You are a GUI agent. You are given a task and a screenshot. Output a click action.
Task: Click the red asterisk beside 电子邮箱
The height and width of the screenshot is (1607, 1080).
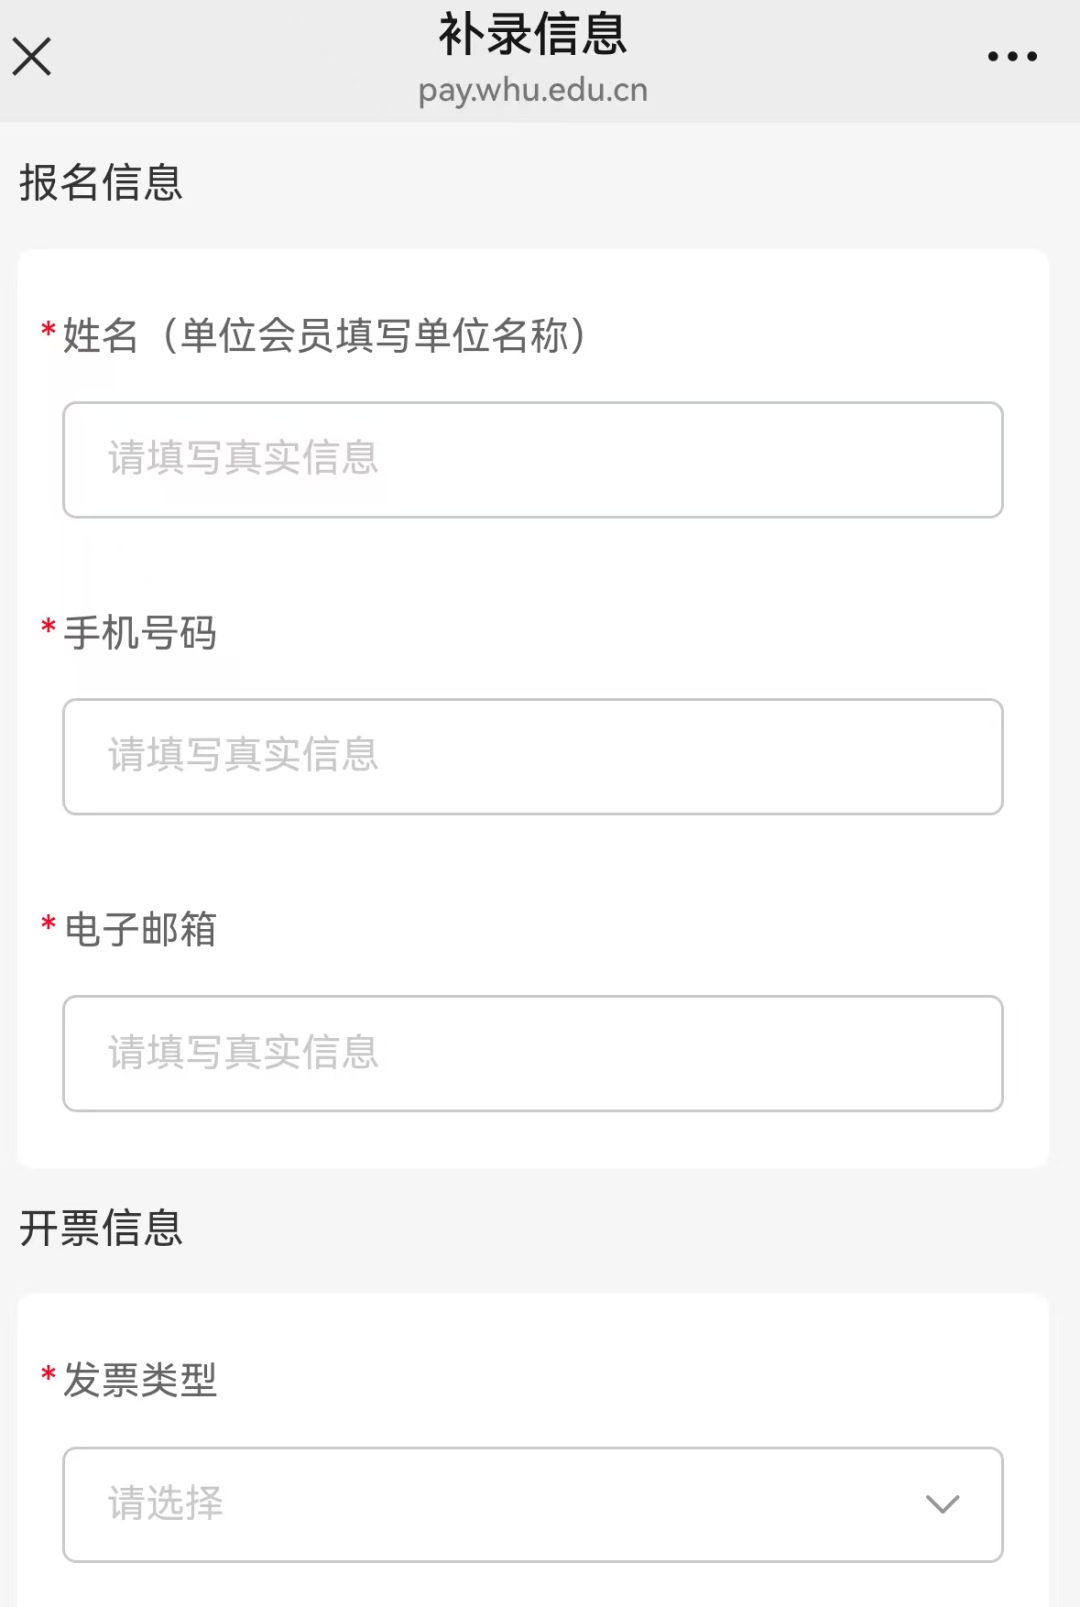[x=48, y=923]
